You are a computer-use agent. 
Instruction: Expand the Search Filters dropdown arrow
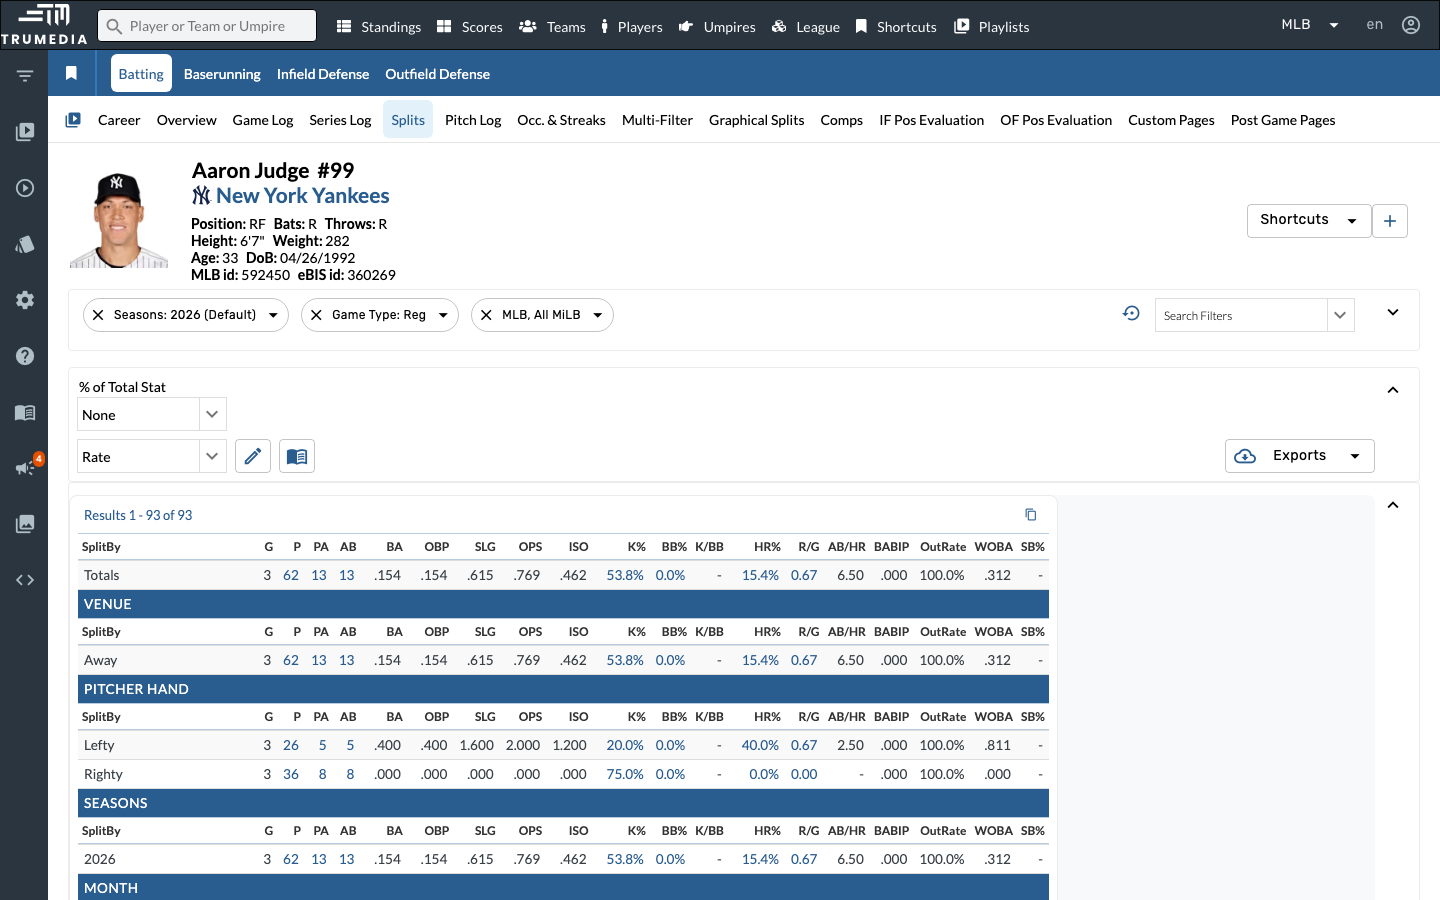point(1340,315)
